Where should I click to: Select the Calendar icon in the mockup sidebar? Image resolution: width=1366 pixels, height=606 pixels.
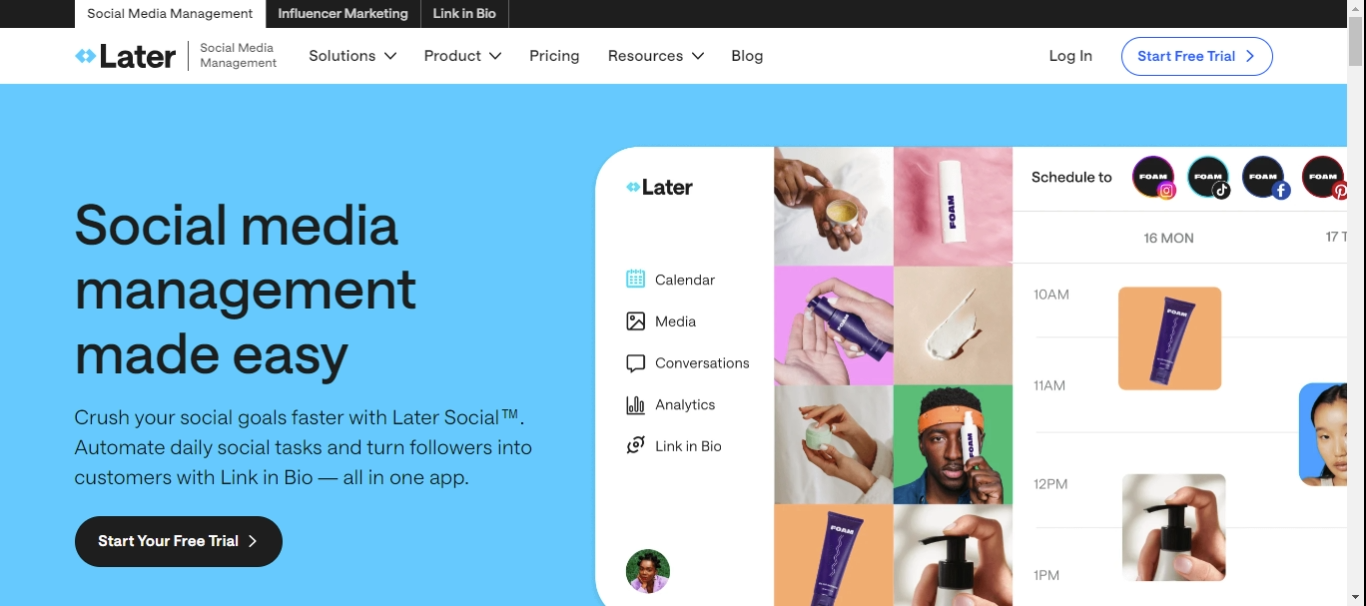[x=635, y=279]
